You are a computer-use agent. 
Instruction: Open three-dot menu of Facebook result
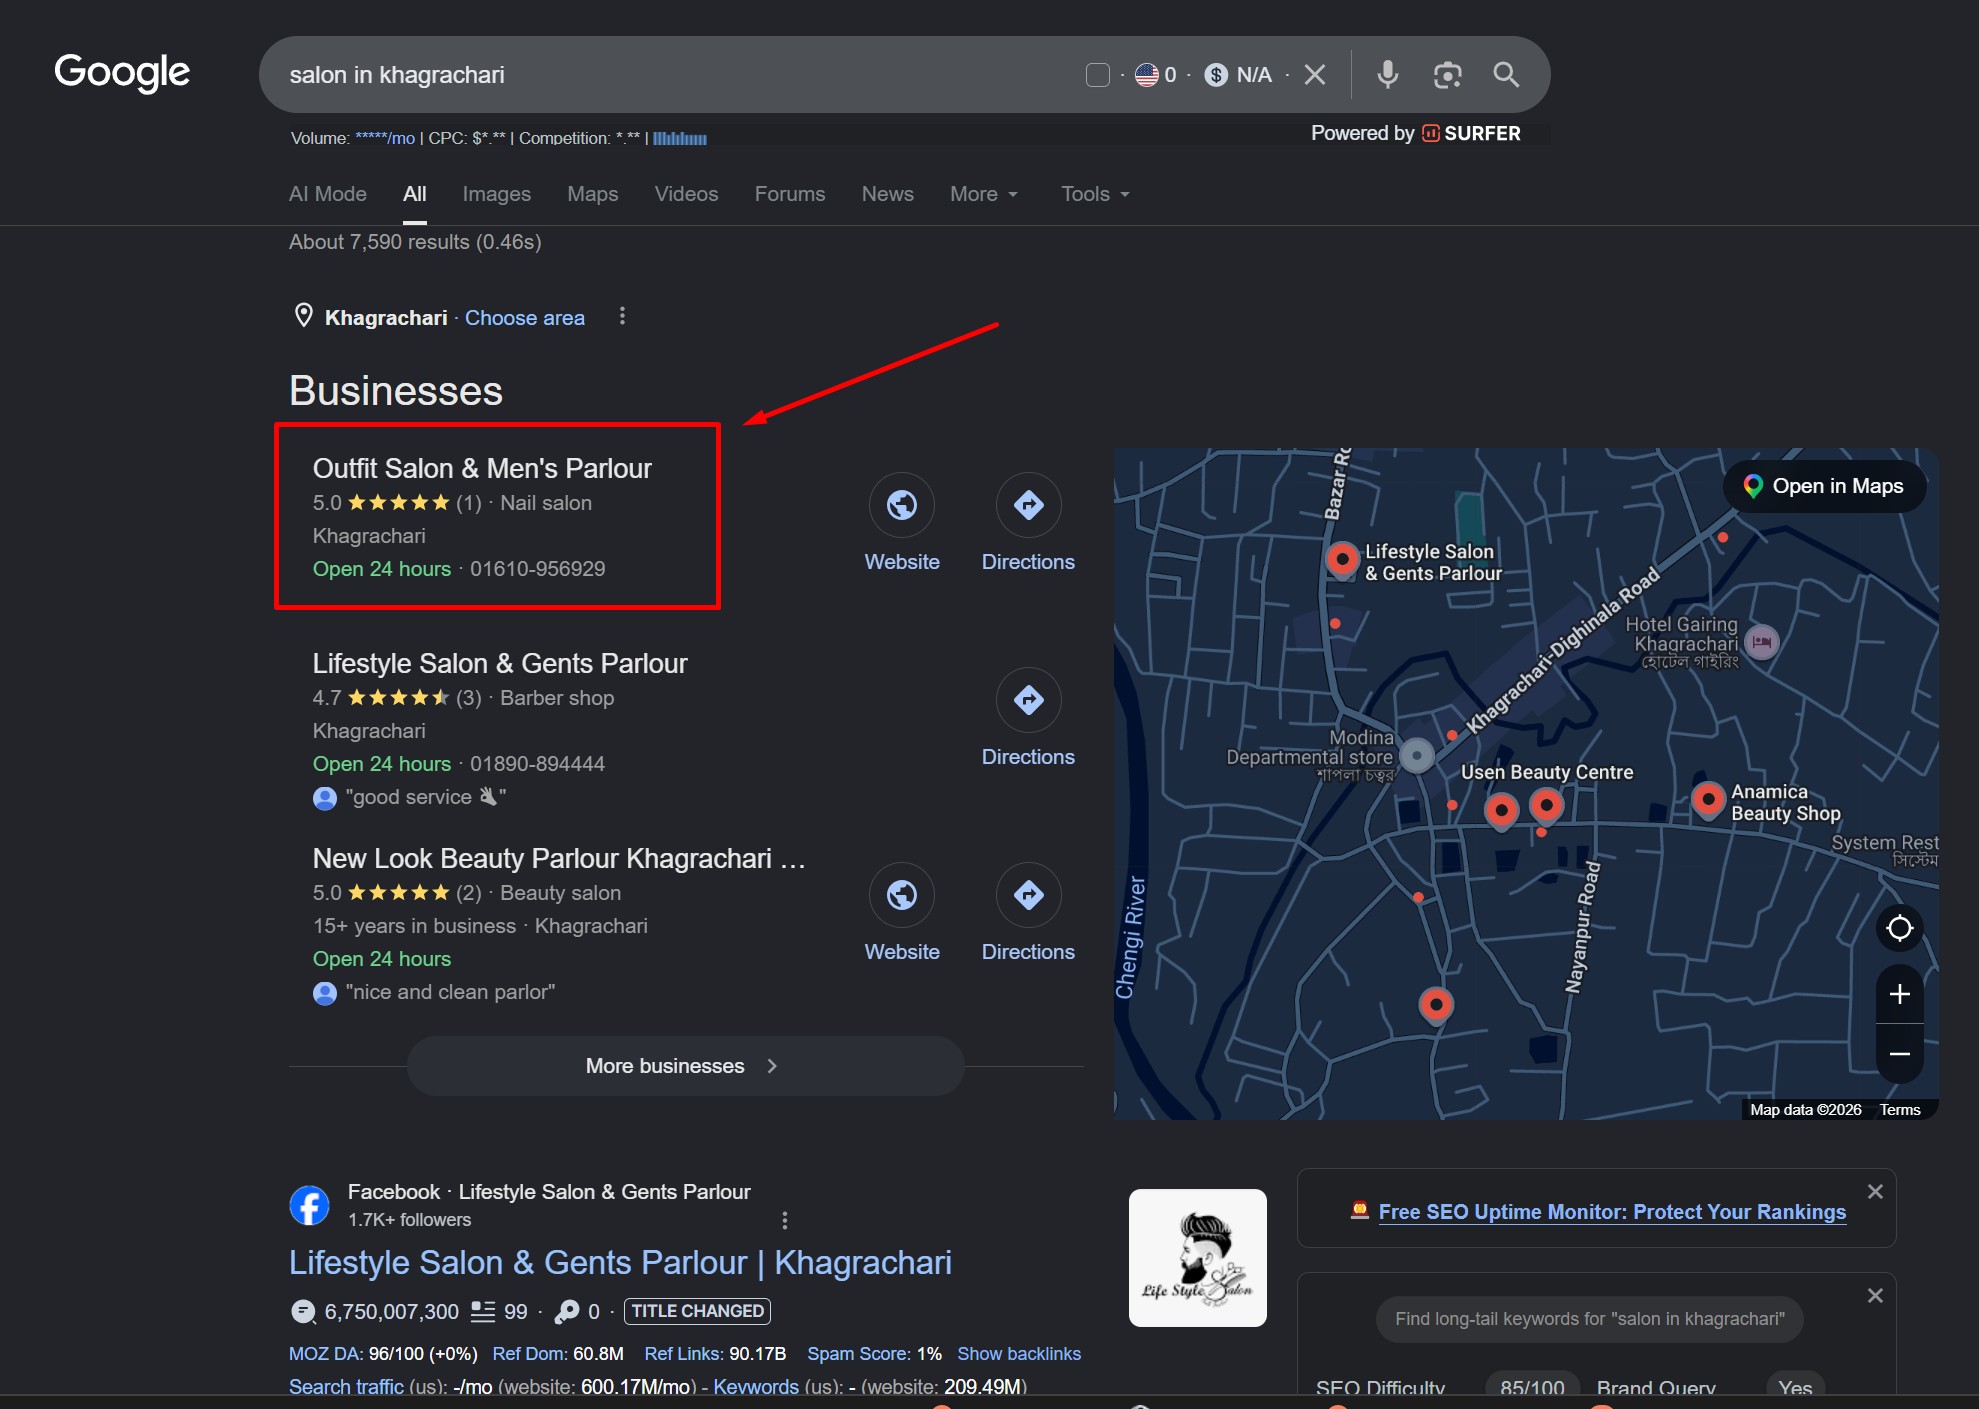[784, 1220]
